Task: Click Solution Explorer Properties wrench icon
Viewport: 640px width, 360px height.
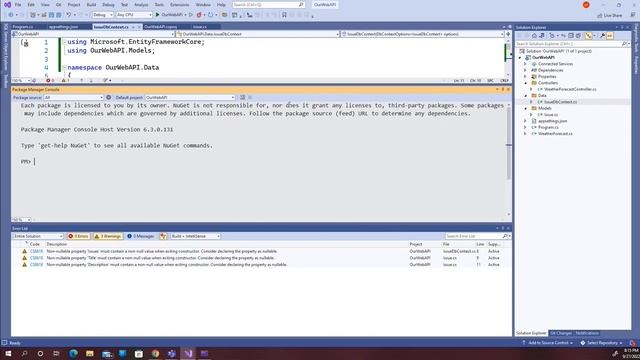Action: (602, 36)
